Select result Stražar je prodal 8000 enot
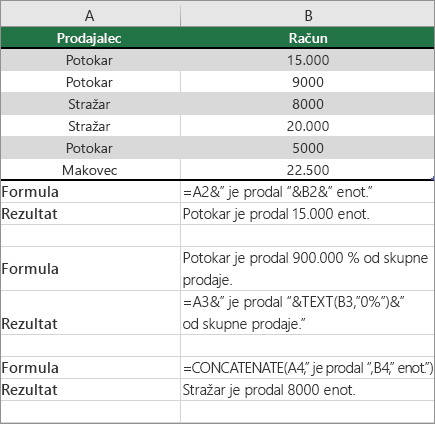 307,390
